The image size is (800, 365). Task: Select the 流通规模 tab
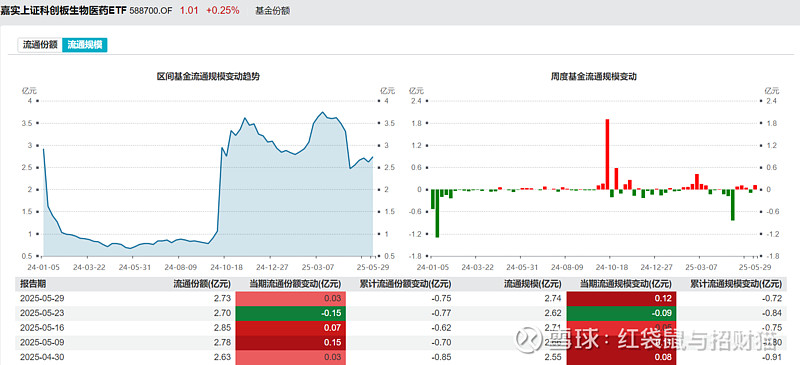click(x=85, y=45)
